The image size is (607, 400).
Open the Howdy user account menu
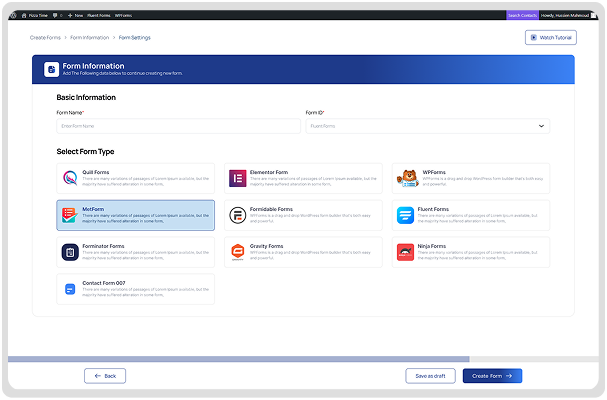point(569,15)
